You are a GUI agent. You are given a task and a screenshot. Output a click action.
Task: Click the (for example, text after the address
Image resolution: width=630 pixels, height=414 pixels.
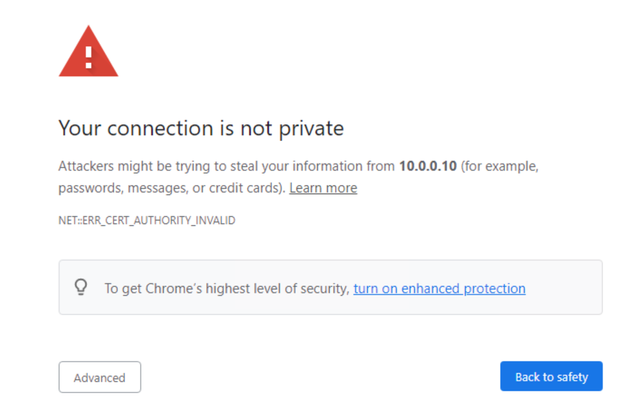[x=499, y=166]
